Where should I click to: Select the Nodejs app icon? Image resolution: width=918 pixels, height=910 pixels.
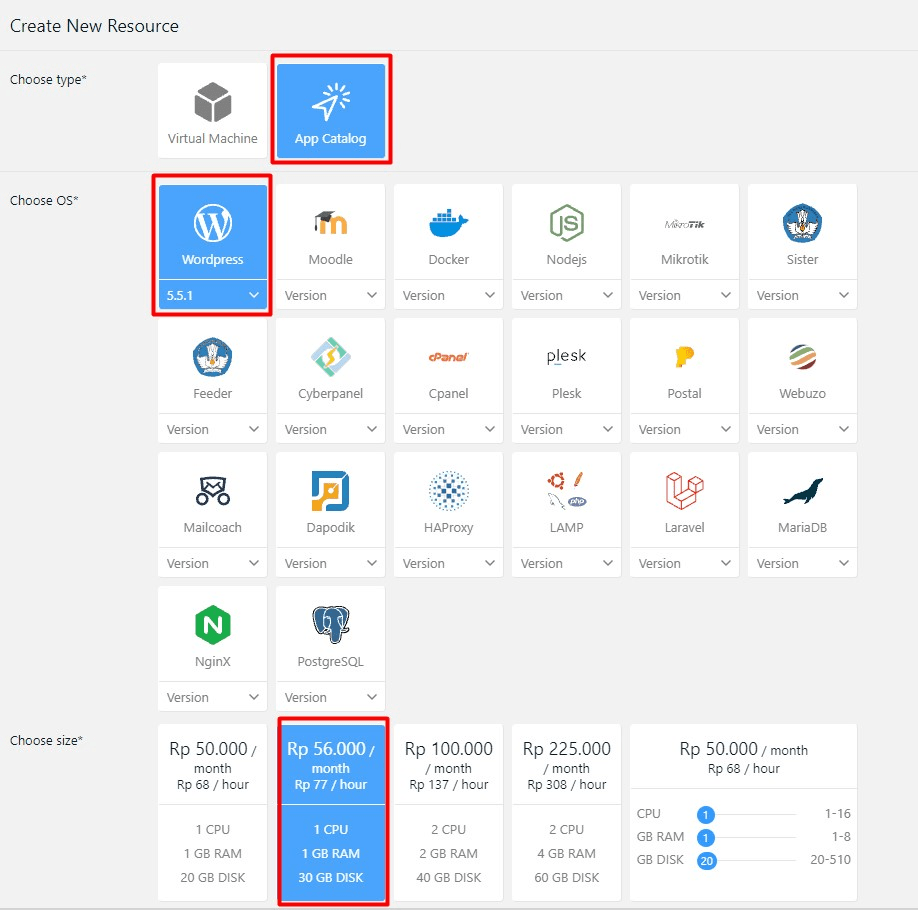pos(566,223)
